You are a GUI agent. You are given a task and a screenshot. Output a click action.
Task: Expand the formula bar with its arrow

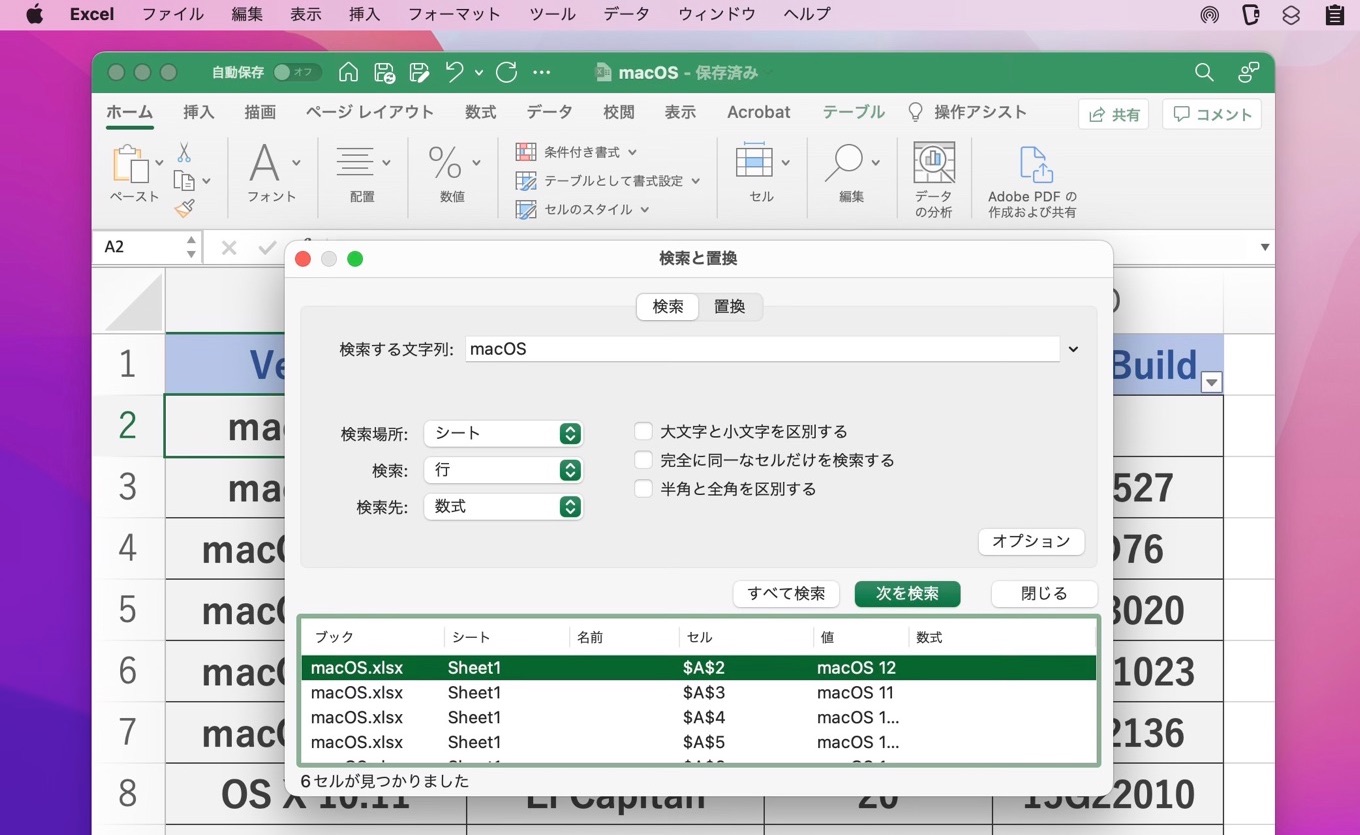click(x=1265, y=247)
